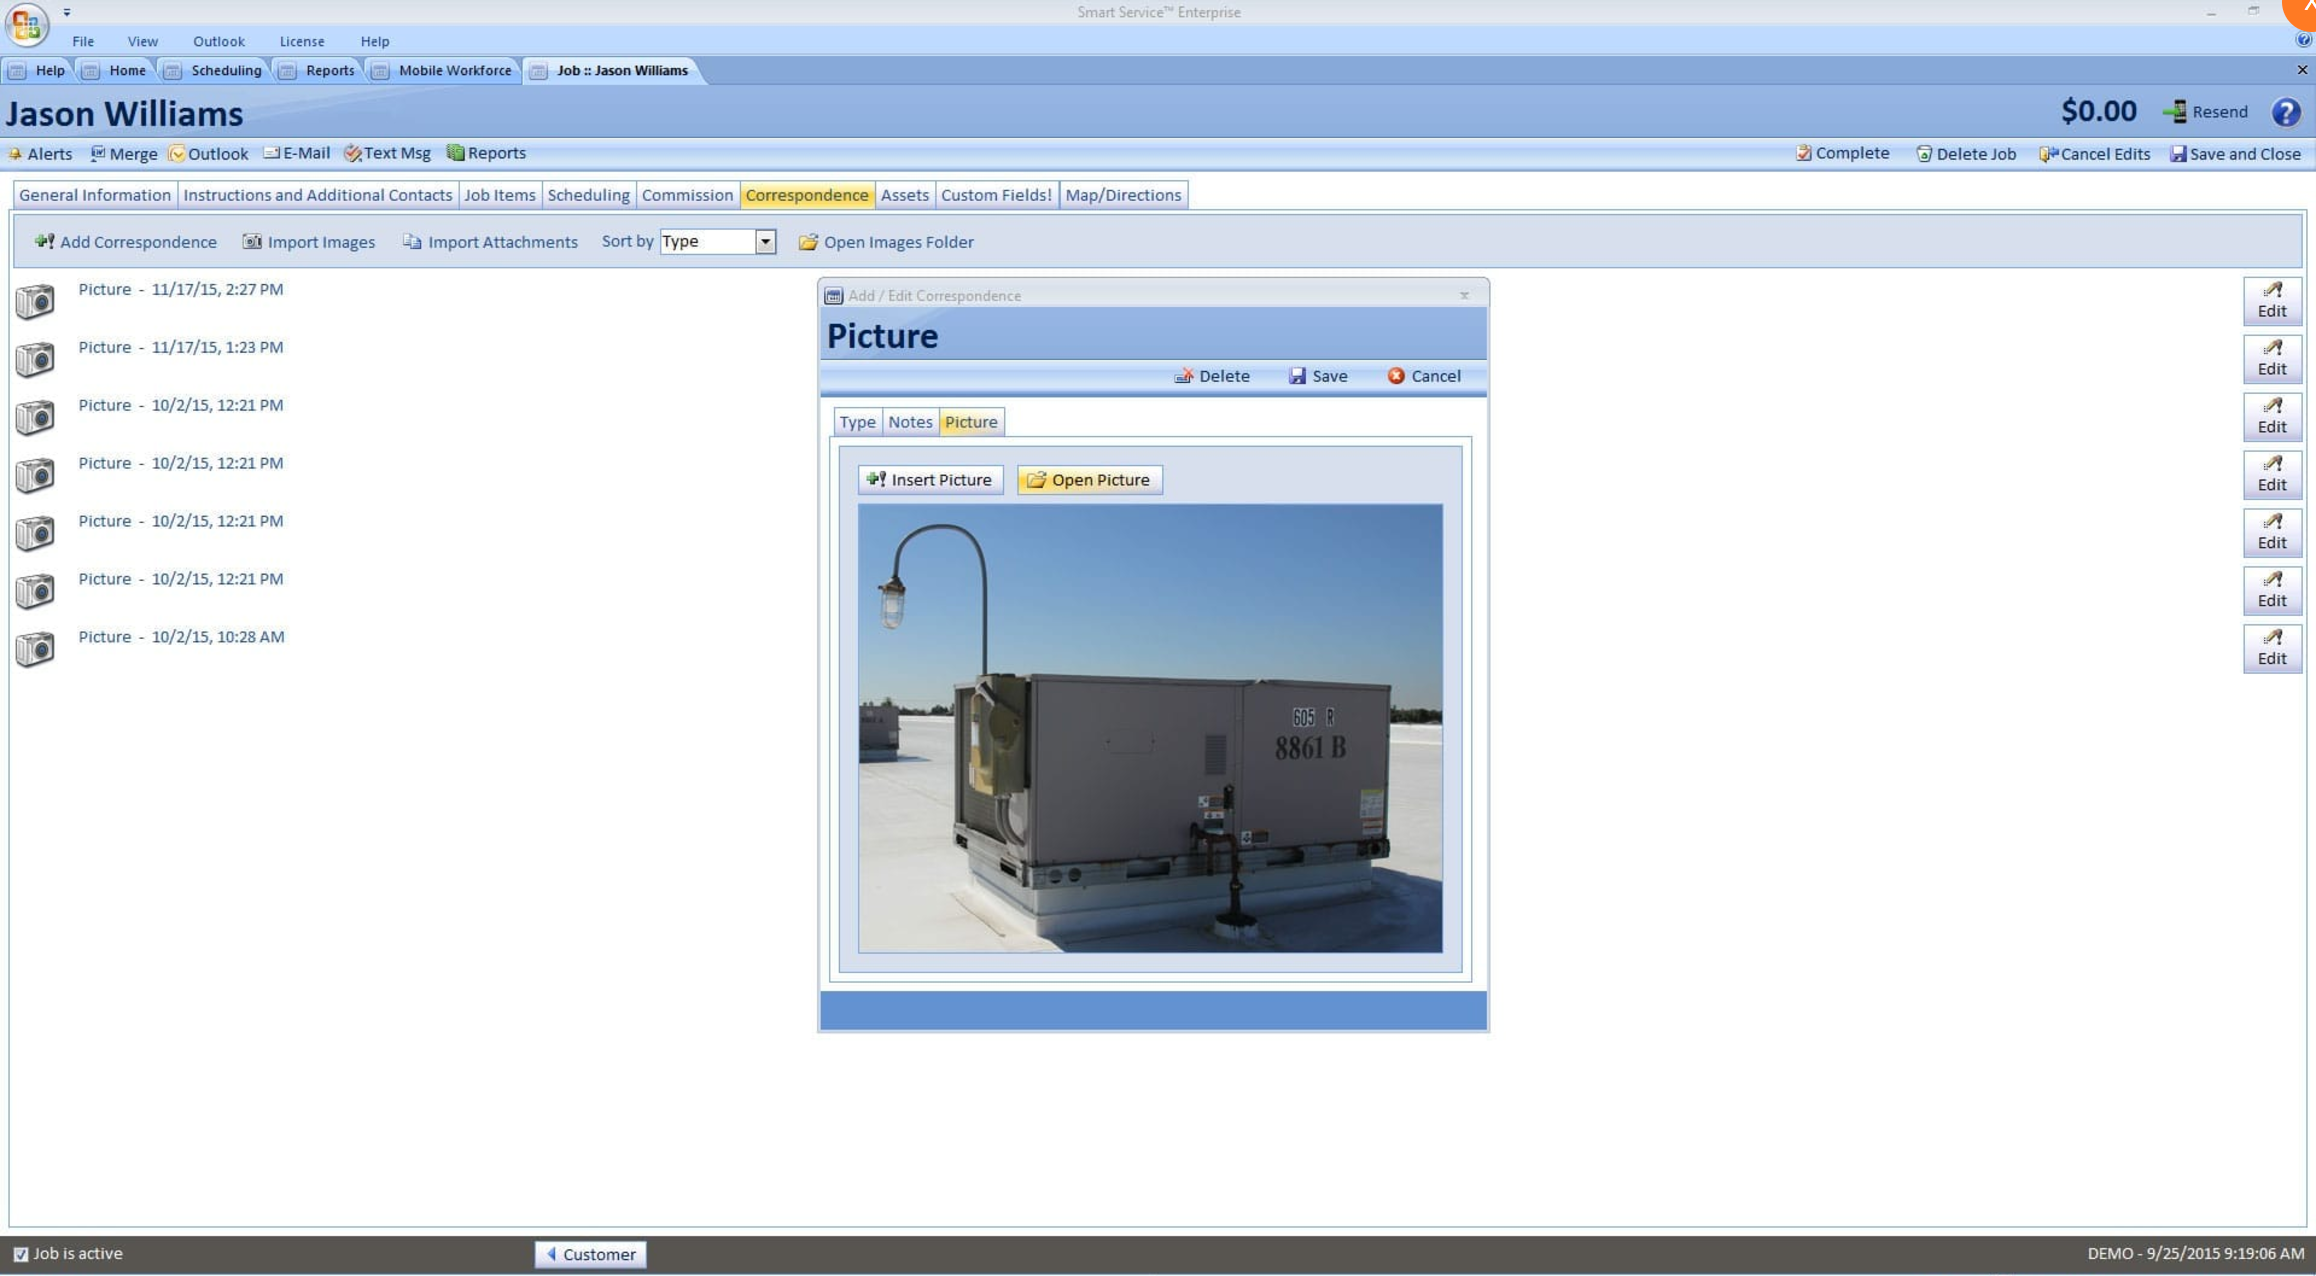Switch to the Job Items tab
2316x1276 pixels.
(x=499, y=195)
